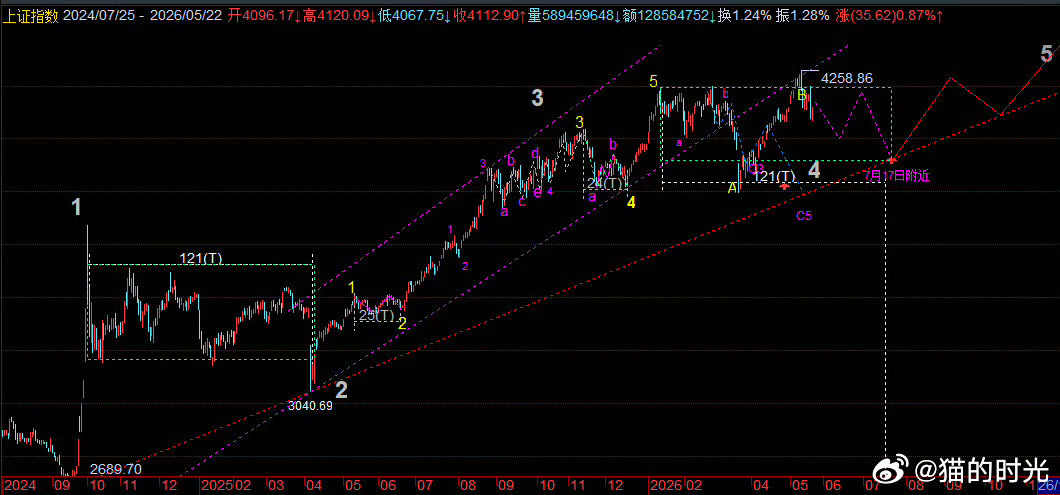1060x495 pixels.
Task: Click the 3040.69 low price label
Action: (310, 406)
